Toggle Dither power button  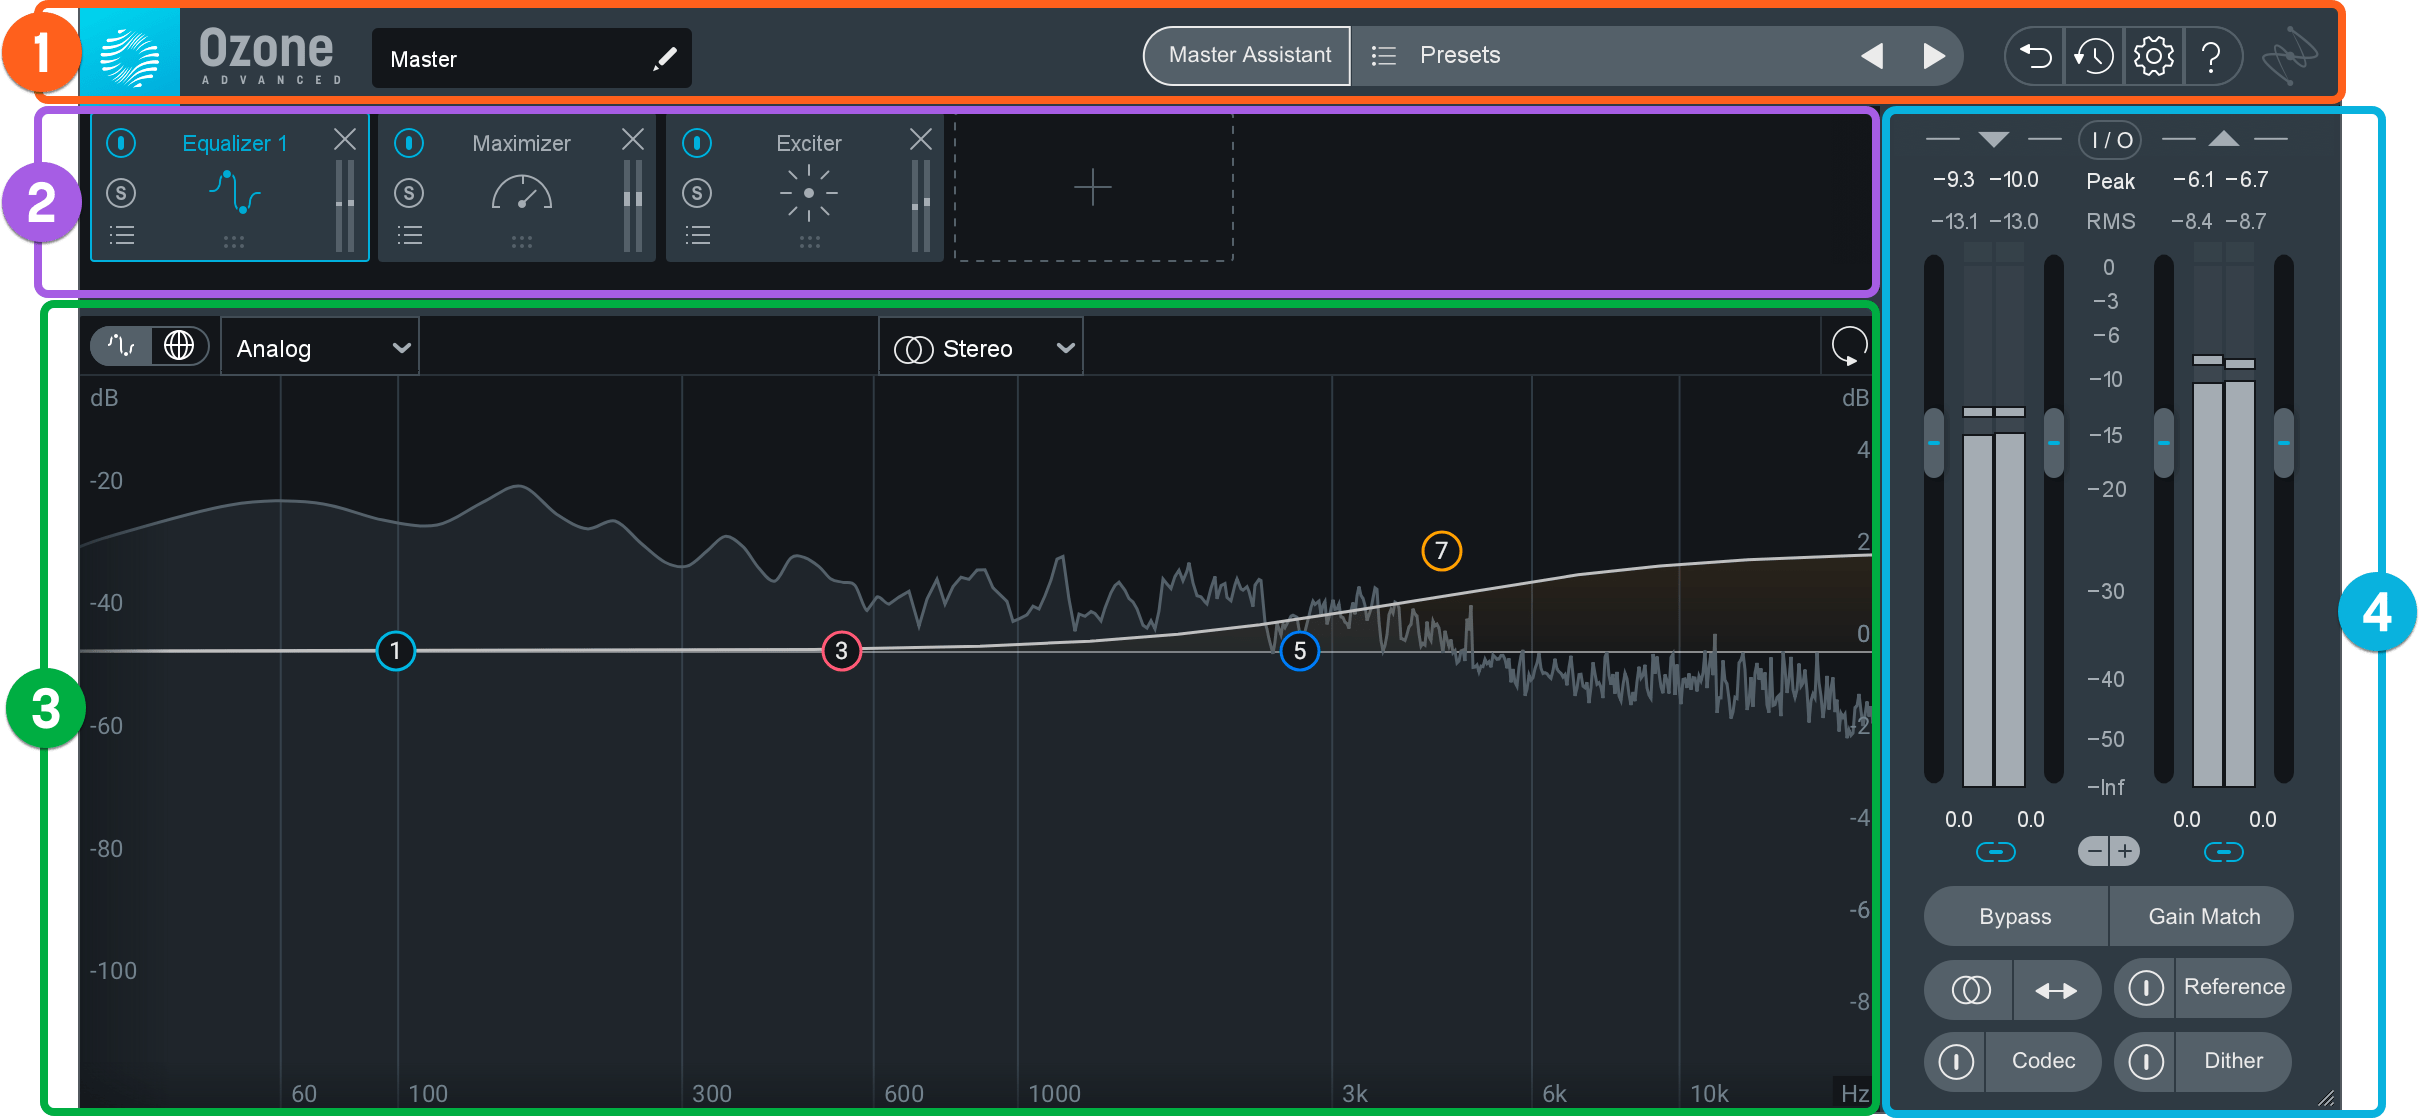pyautogui.click(x=2145, y=1061)
